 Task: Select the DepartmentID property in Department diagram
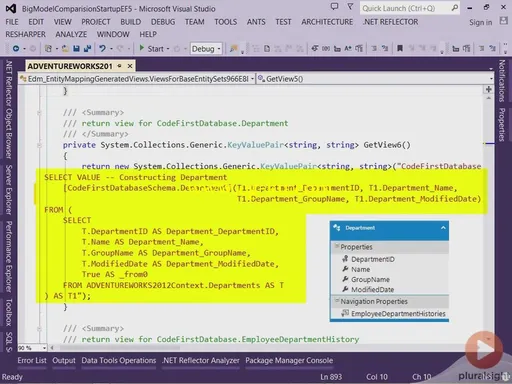[368, 259]
